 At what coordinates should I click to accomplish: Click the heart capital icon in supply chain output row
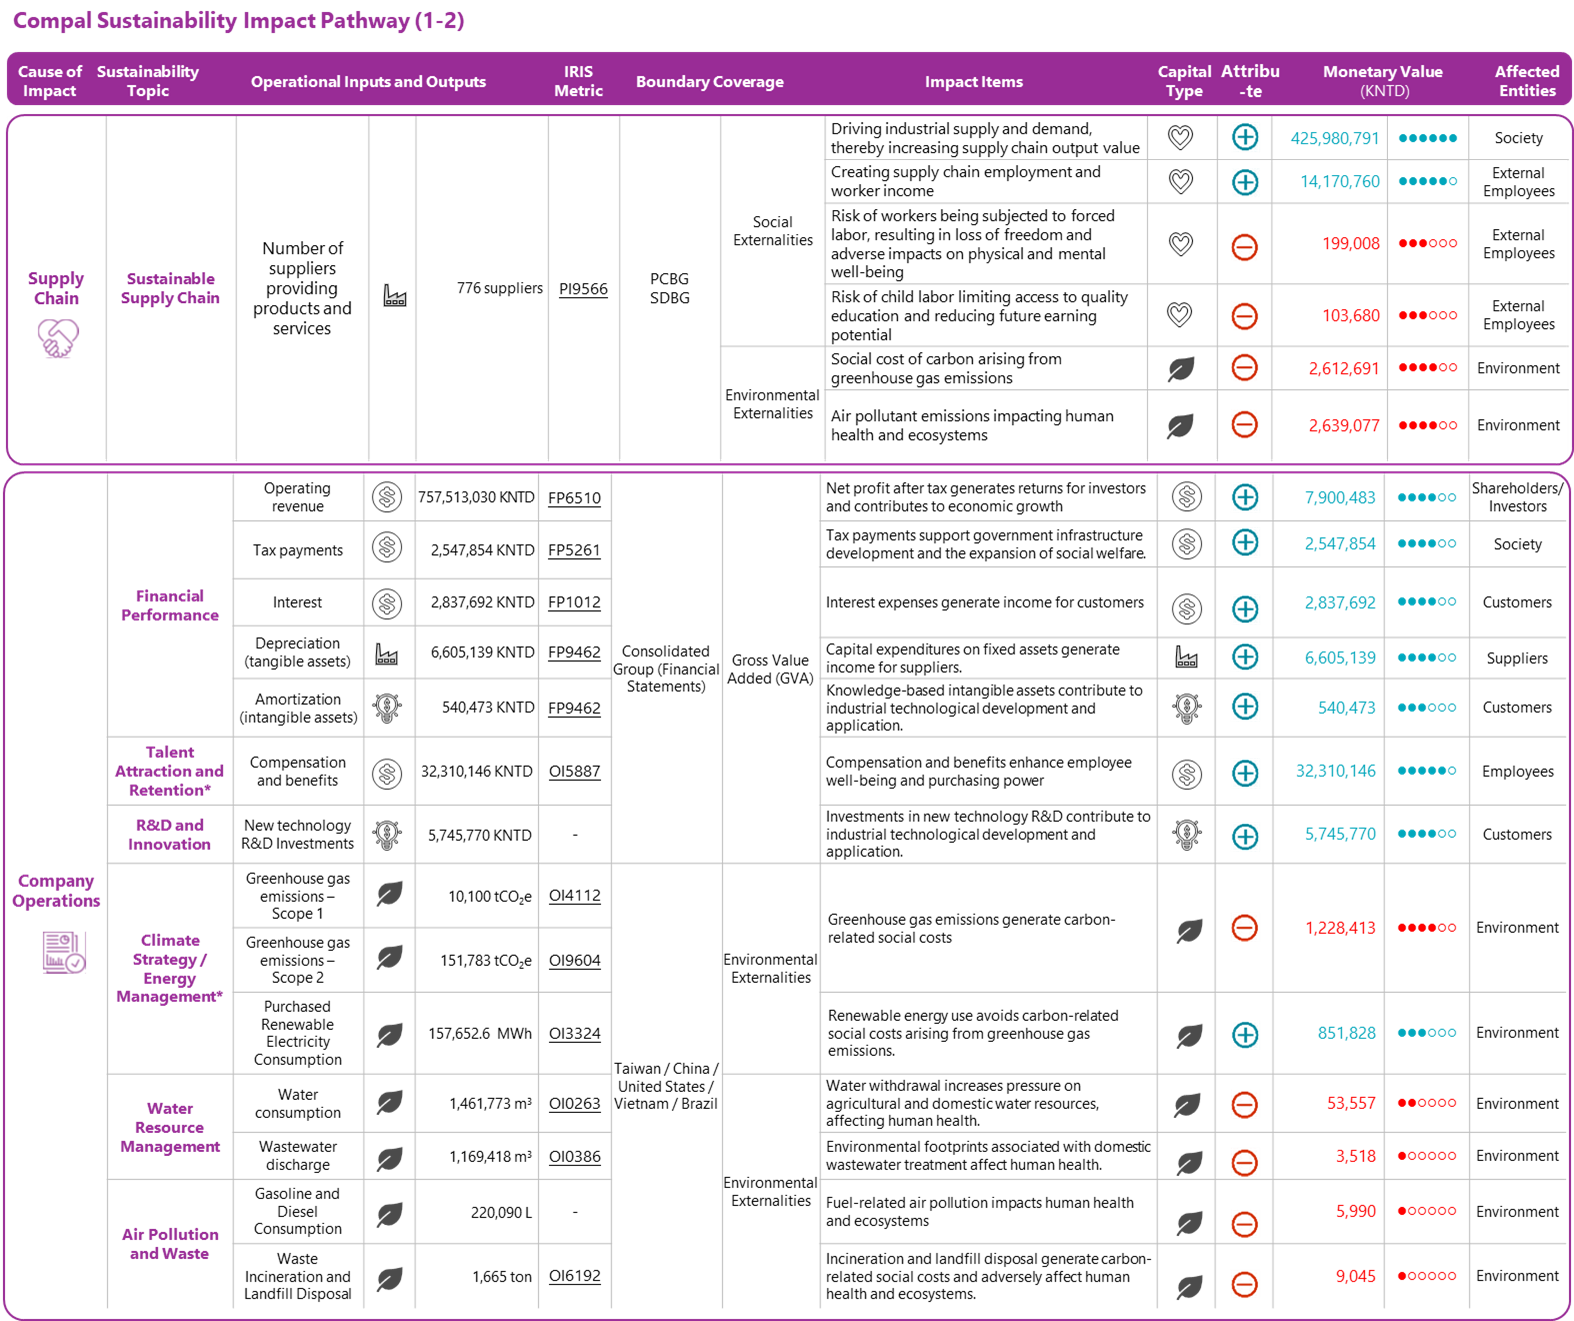1181,137
